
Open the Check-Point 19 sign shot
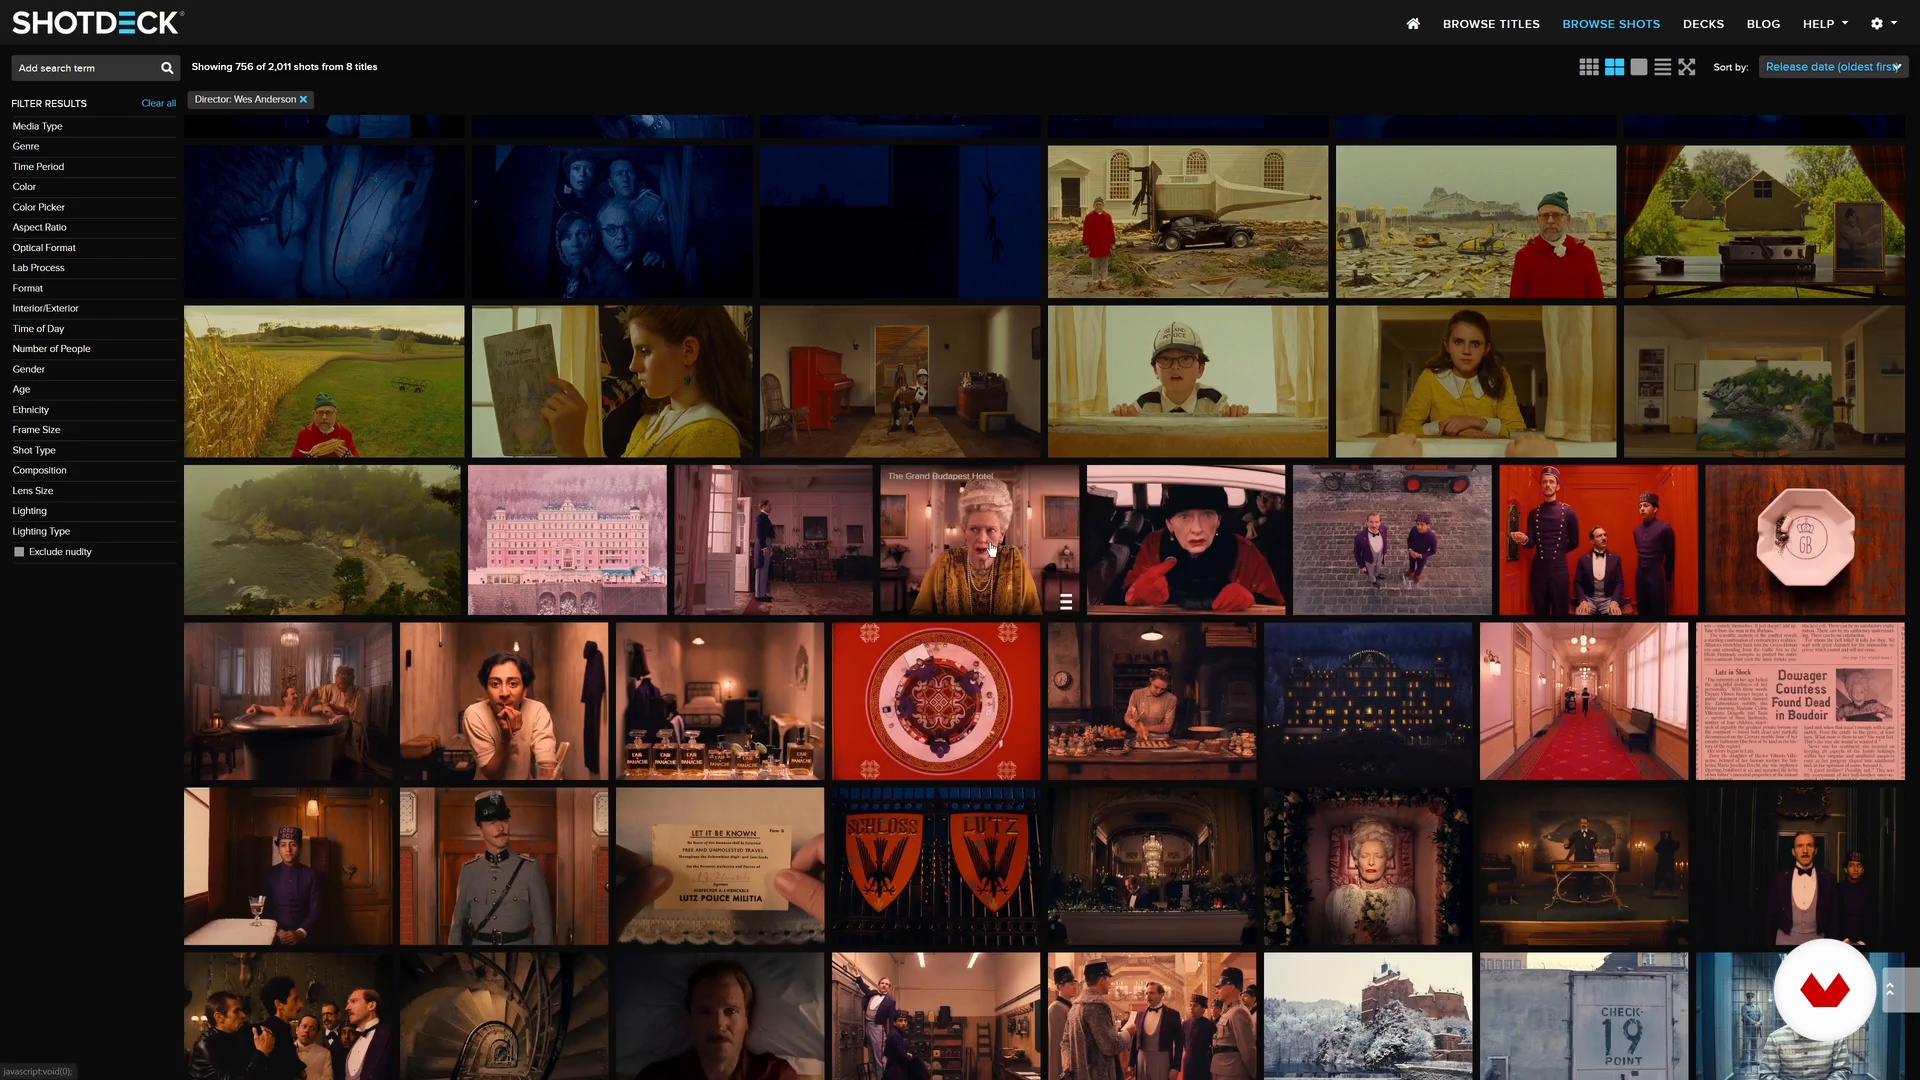click(x=1584, y=1016)
